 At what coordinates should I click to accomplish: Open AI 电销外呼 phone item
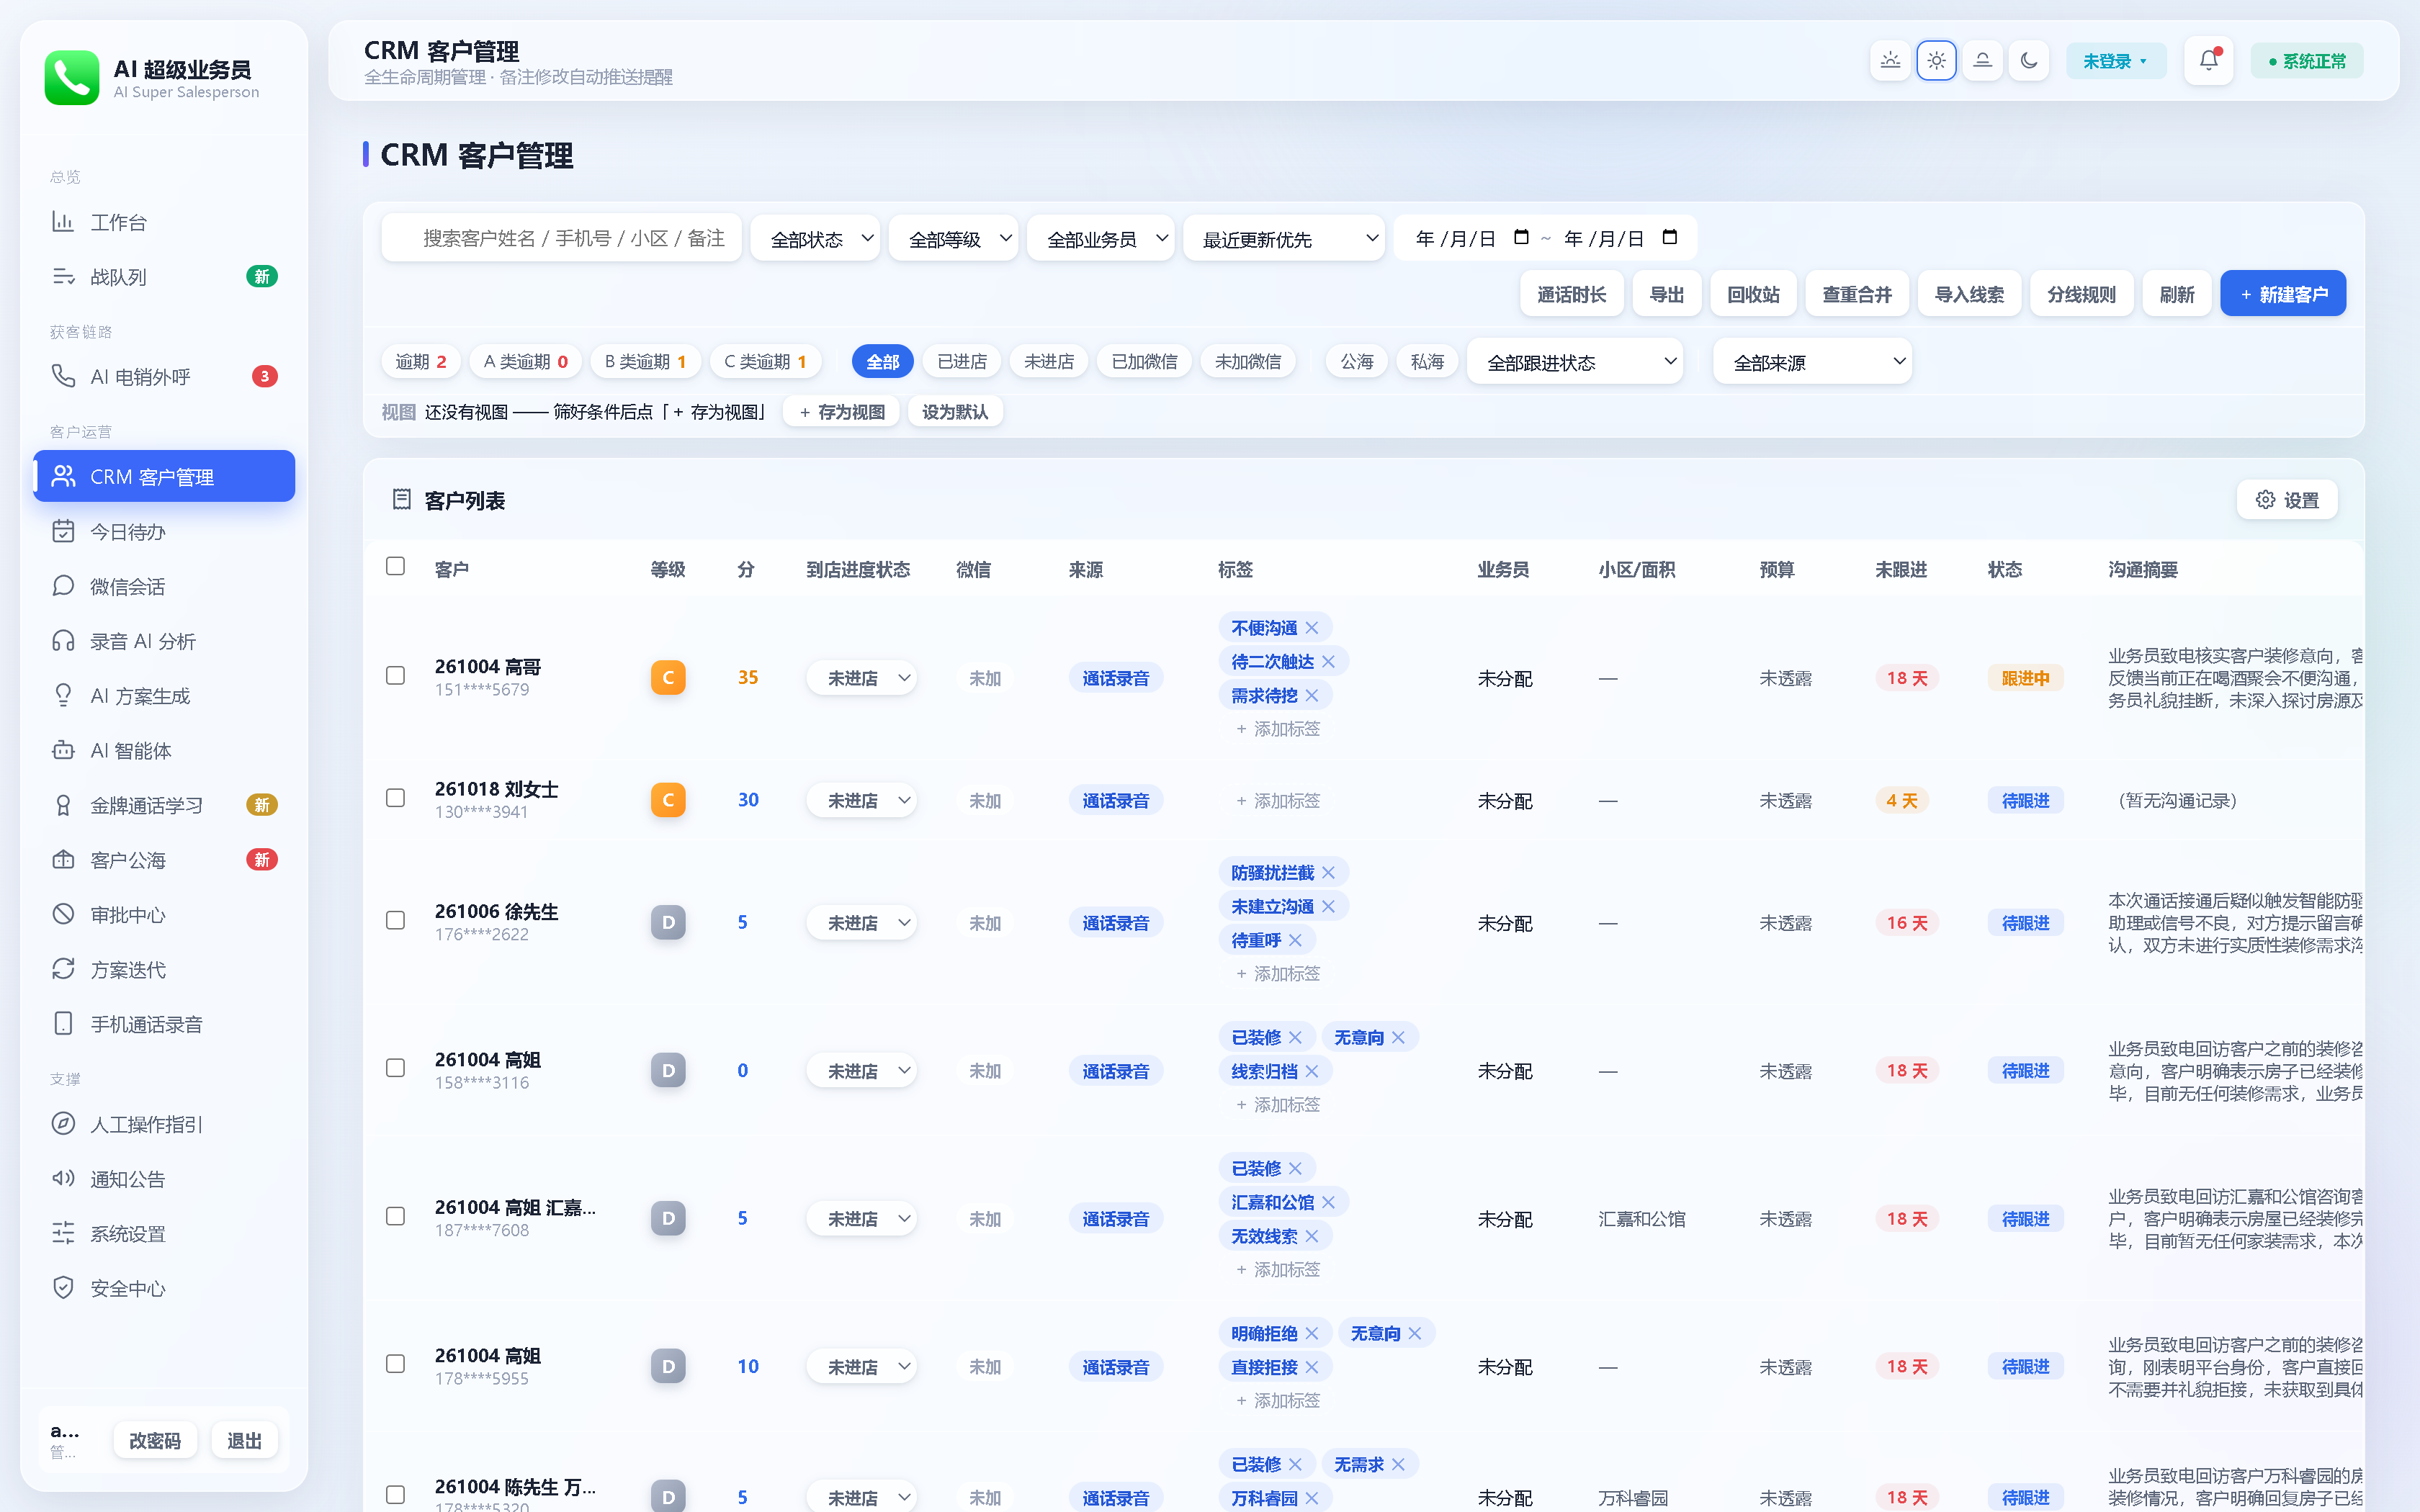point(164,377)
